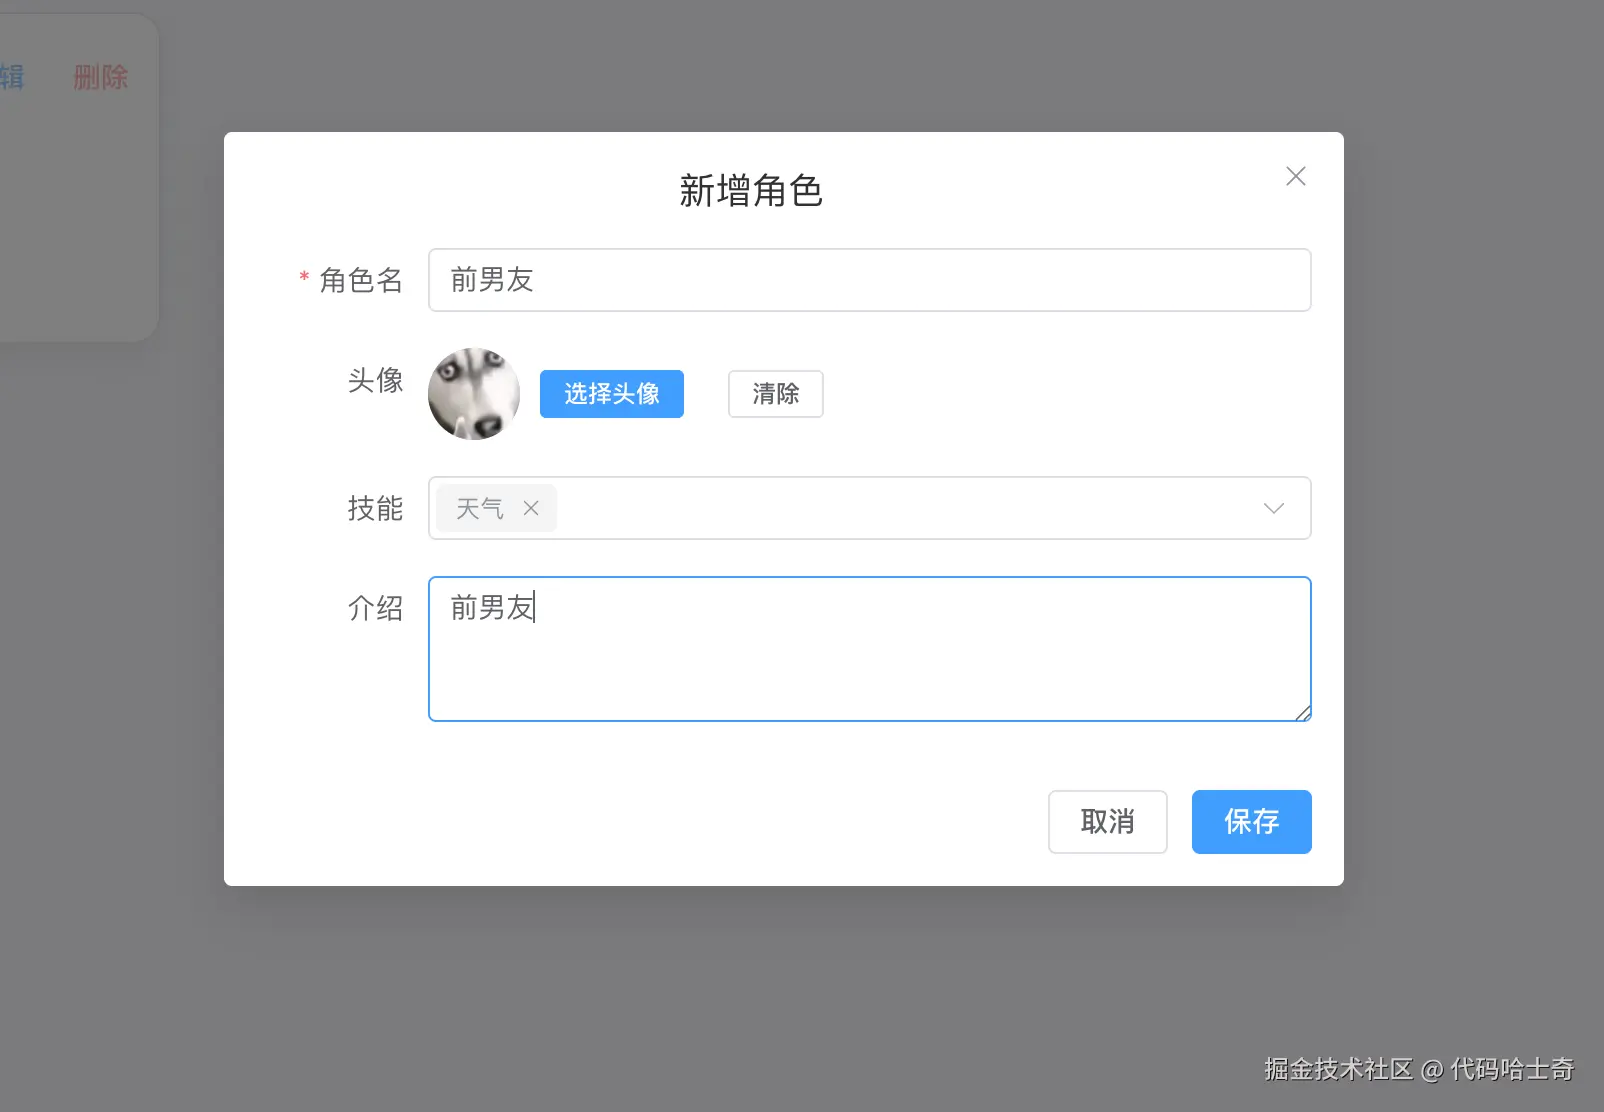Screen dimensions: 1604x1112
Task: Click the 角色名 input containing 前男友
Action: 869,280
